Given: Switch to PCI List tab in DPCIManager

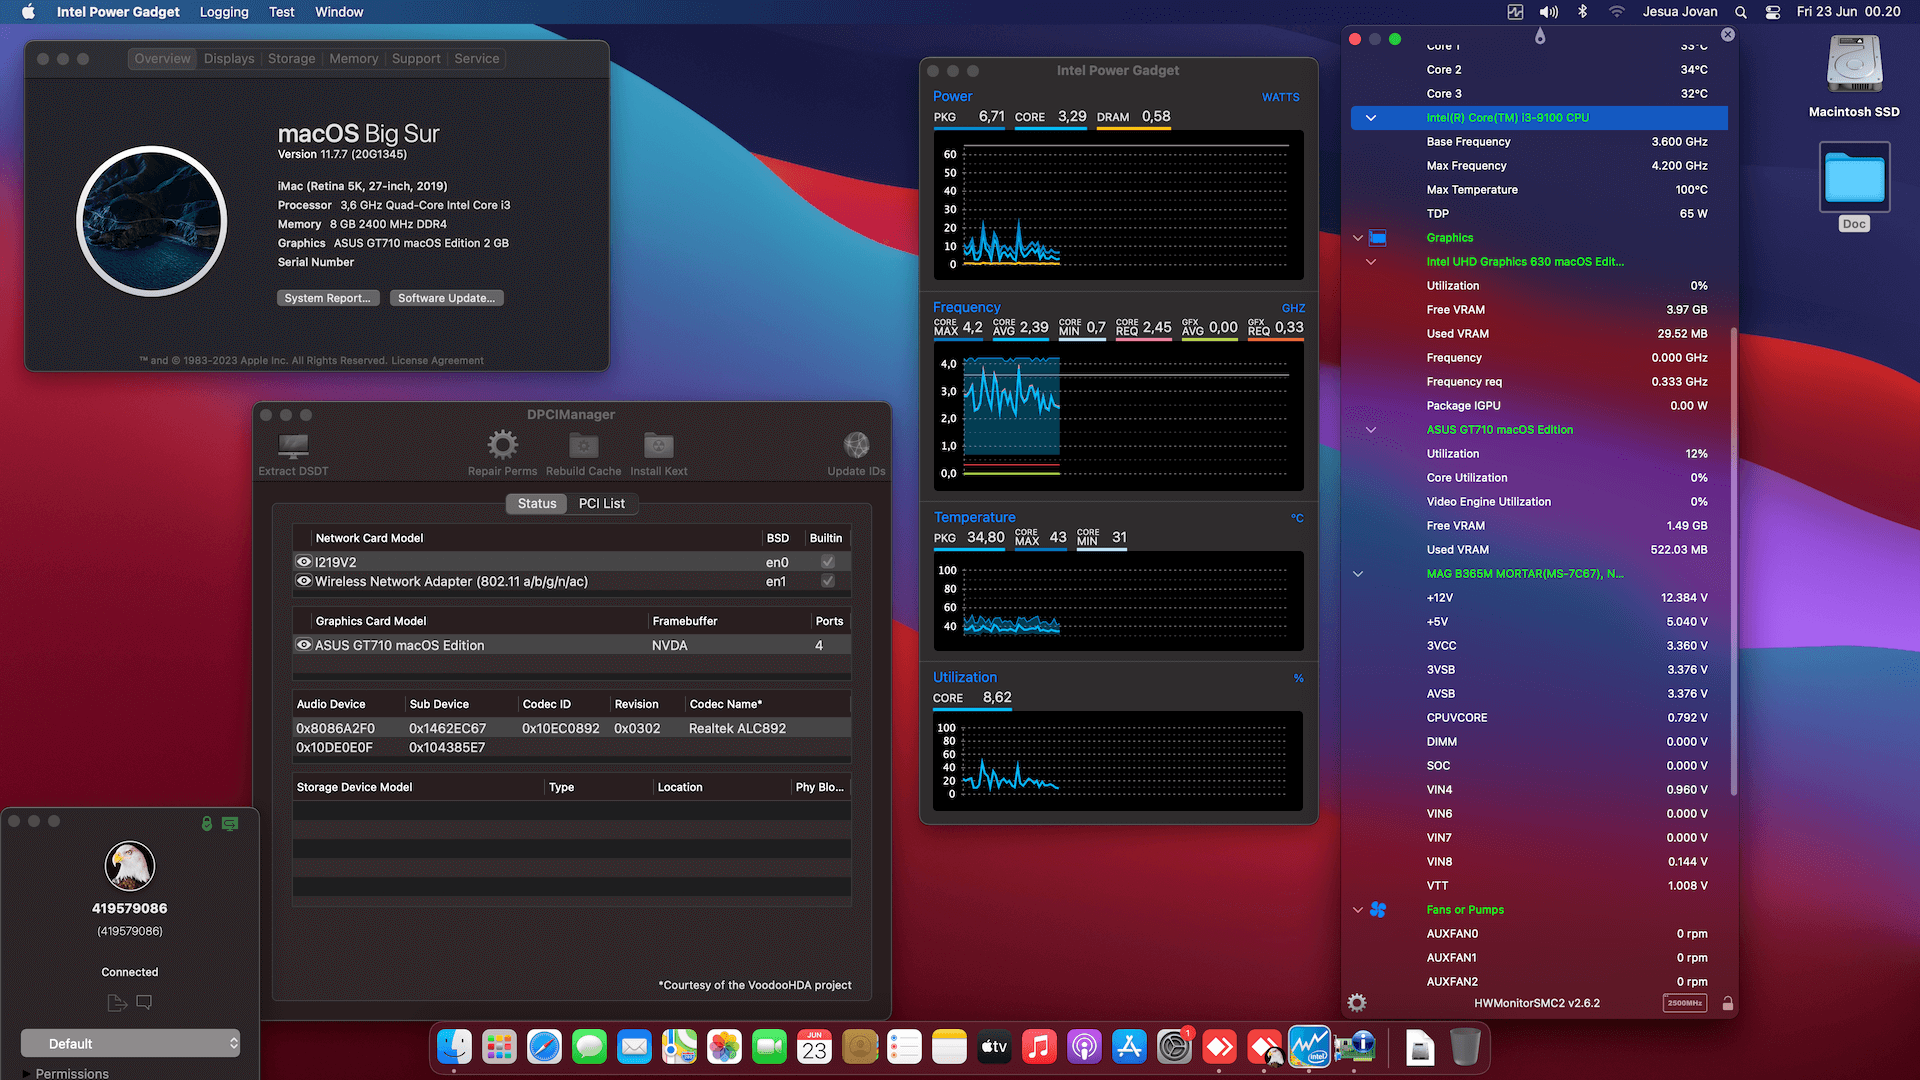Looking at the screenshot, I should pyautogui.click(x=602, y=503).
